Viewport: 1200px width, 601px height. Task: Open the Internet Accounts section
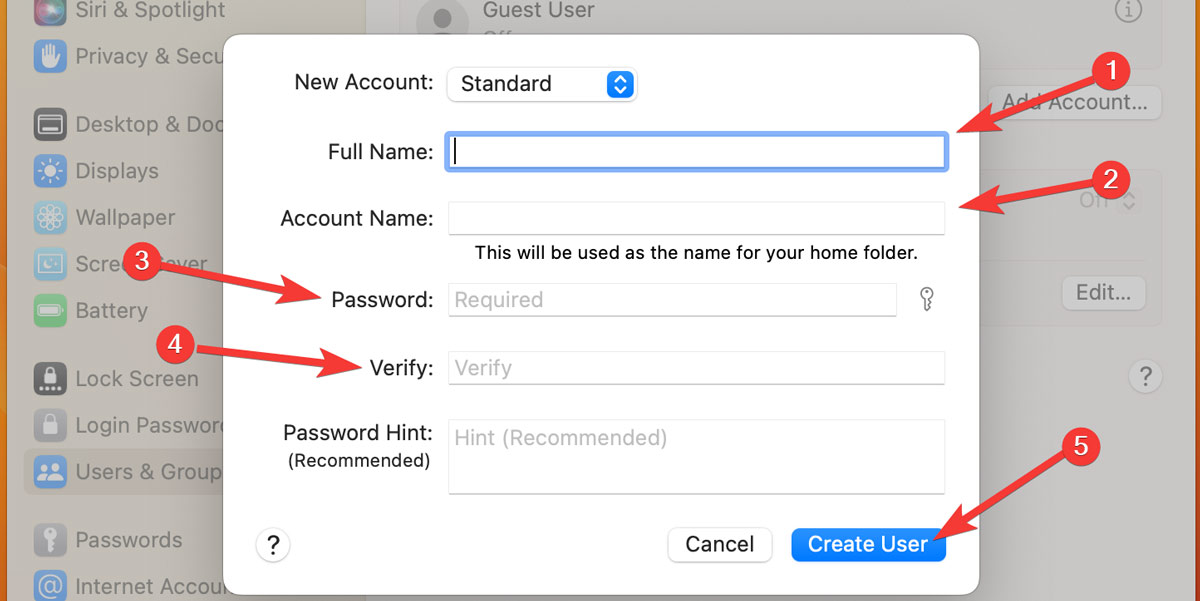click(50, 586)
